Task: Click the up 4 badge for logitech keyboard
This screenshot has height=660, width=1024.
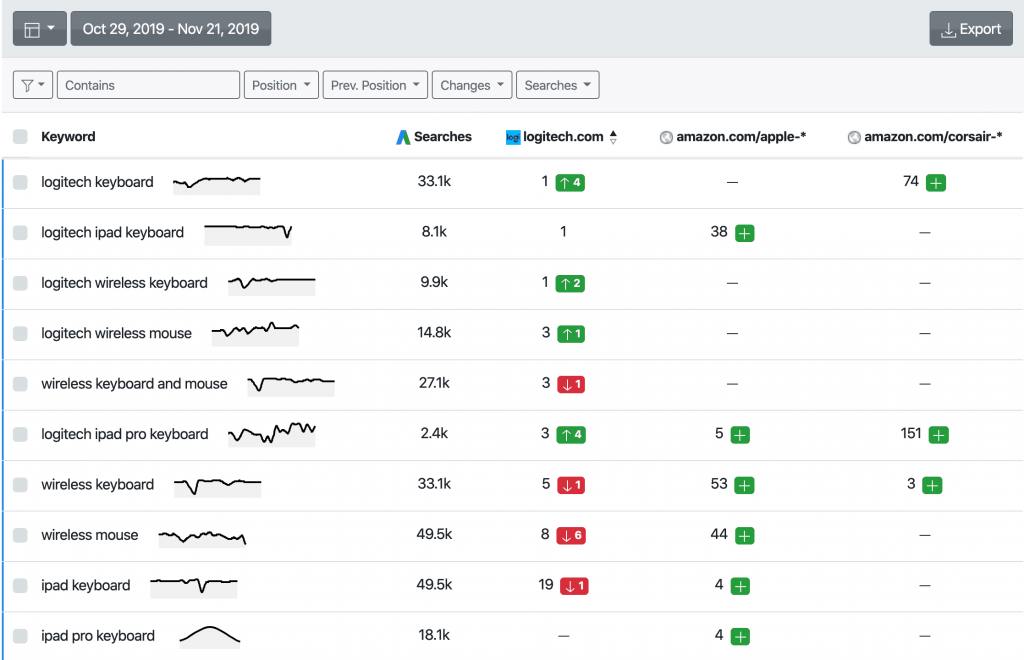Action: tap(570, 183)
